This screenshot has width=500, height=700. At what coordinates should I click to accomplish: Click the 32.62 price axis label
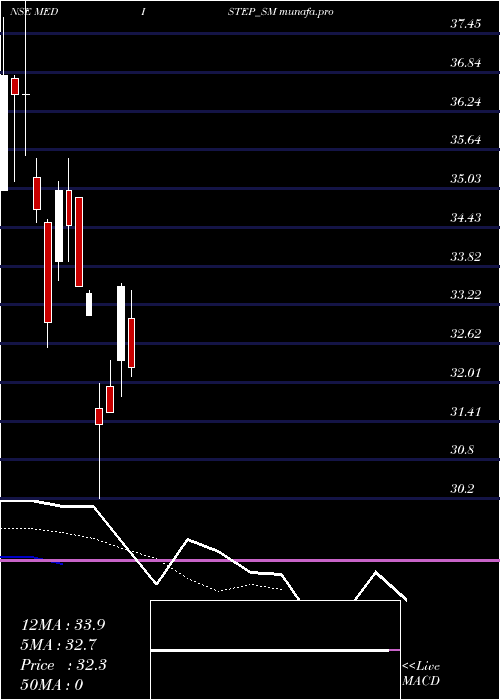[465, 333]
